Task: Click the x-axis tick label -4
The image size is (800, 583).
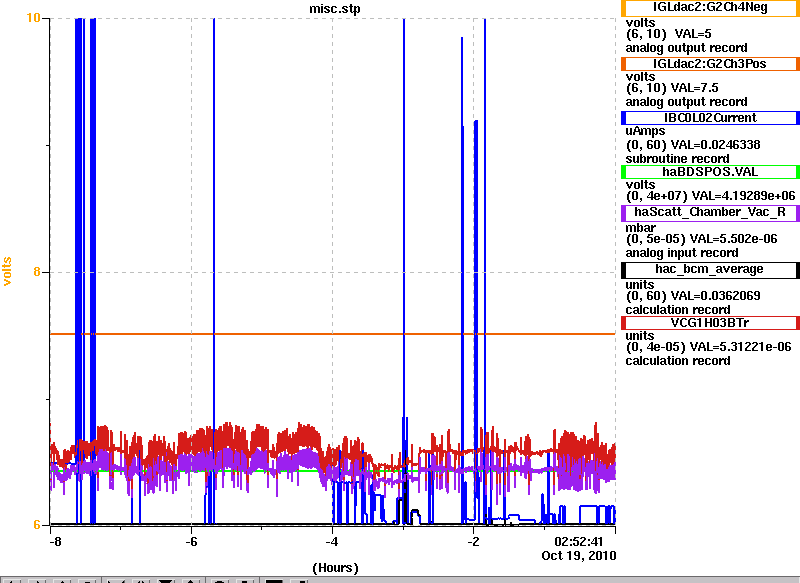Action: [x=332, y=542]
